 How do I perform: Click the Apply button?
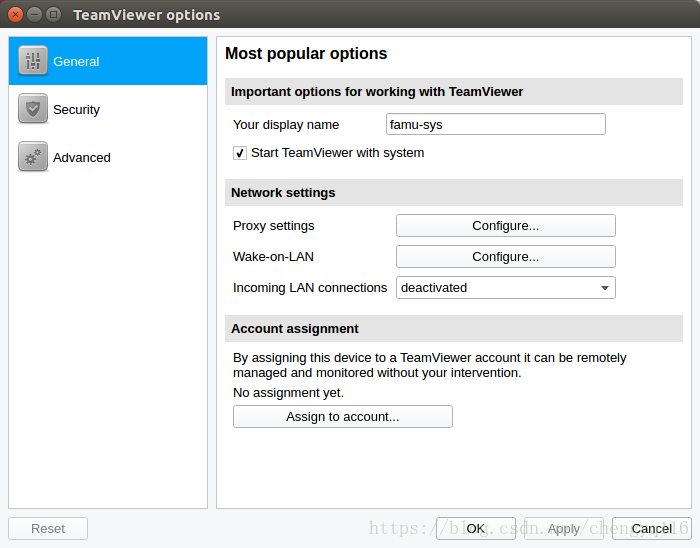564,529
